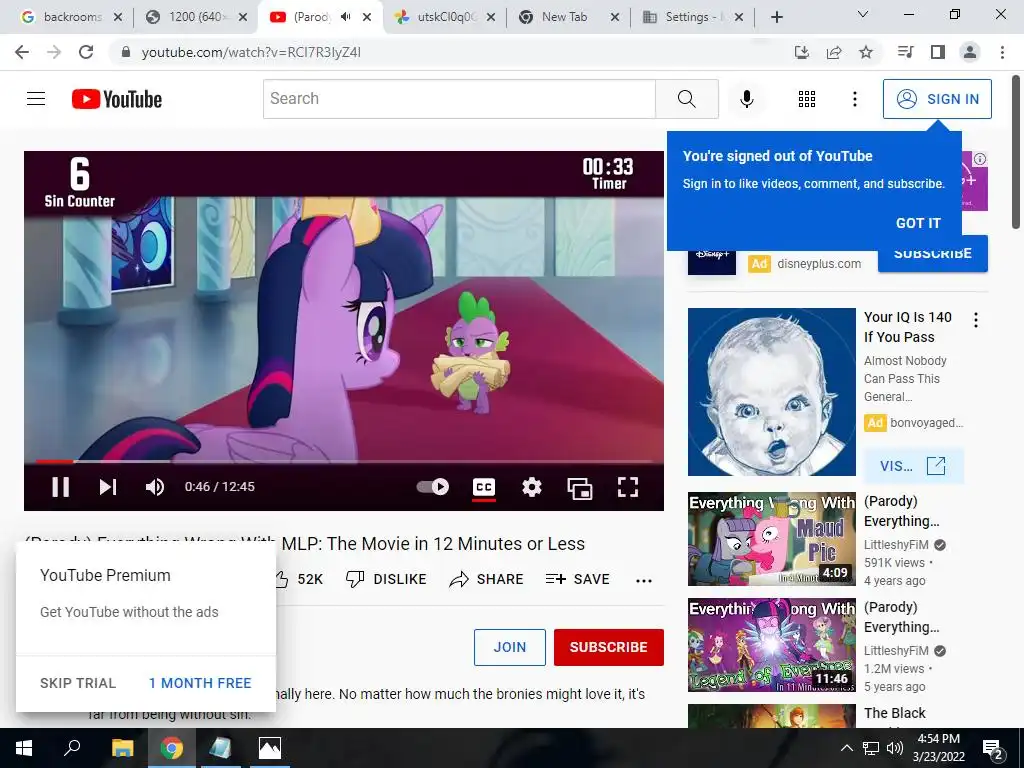Skip the YouTube Premium trial
Screen dimensions: 1024x768
click(x=78, y=683)
